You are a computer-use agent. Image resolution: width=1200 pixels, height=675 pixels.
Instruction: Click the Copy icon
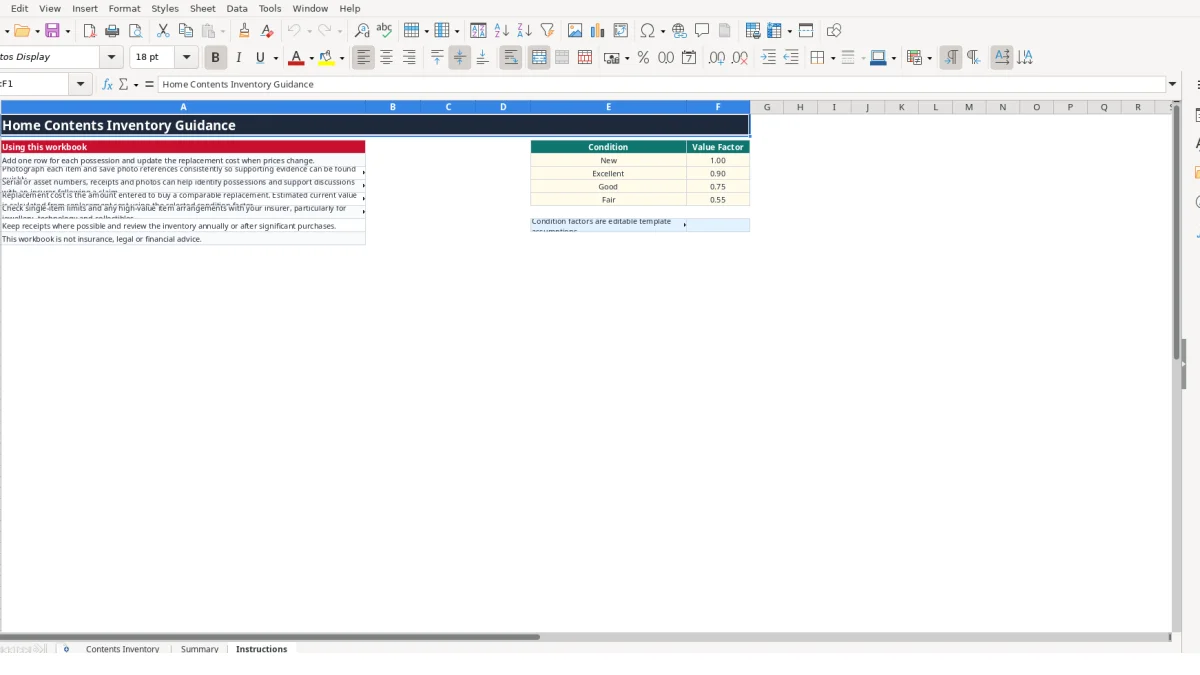click(x=185, y=31)
